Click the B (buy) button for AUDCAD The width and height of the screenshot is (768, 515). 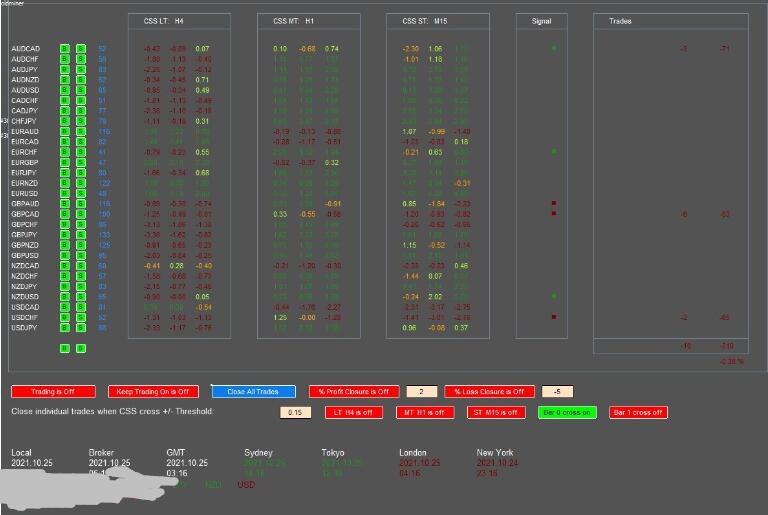click(x=65, y=49)
